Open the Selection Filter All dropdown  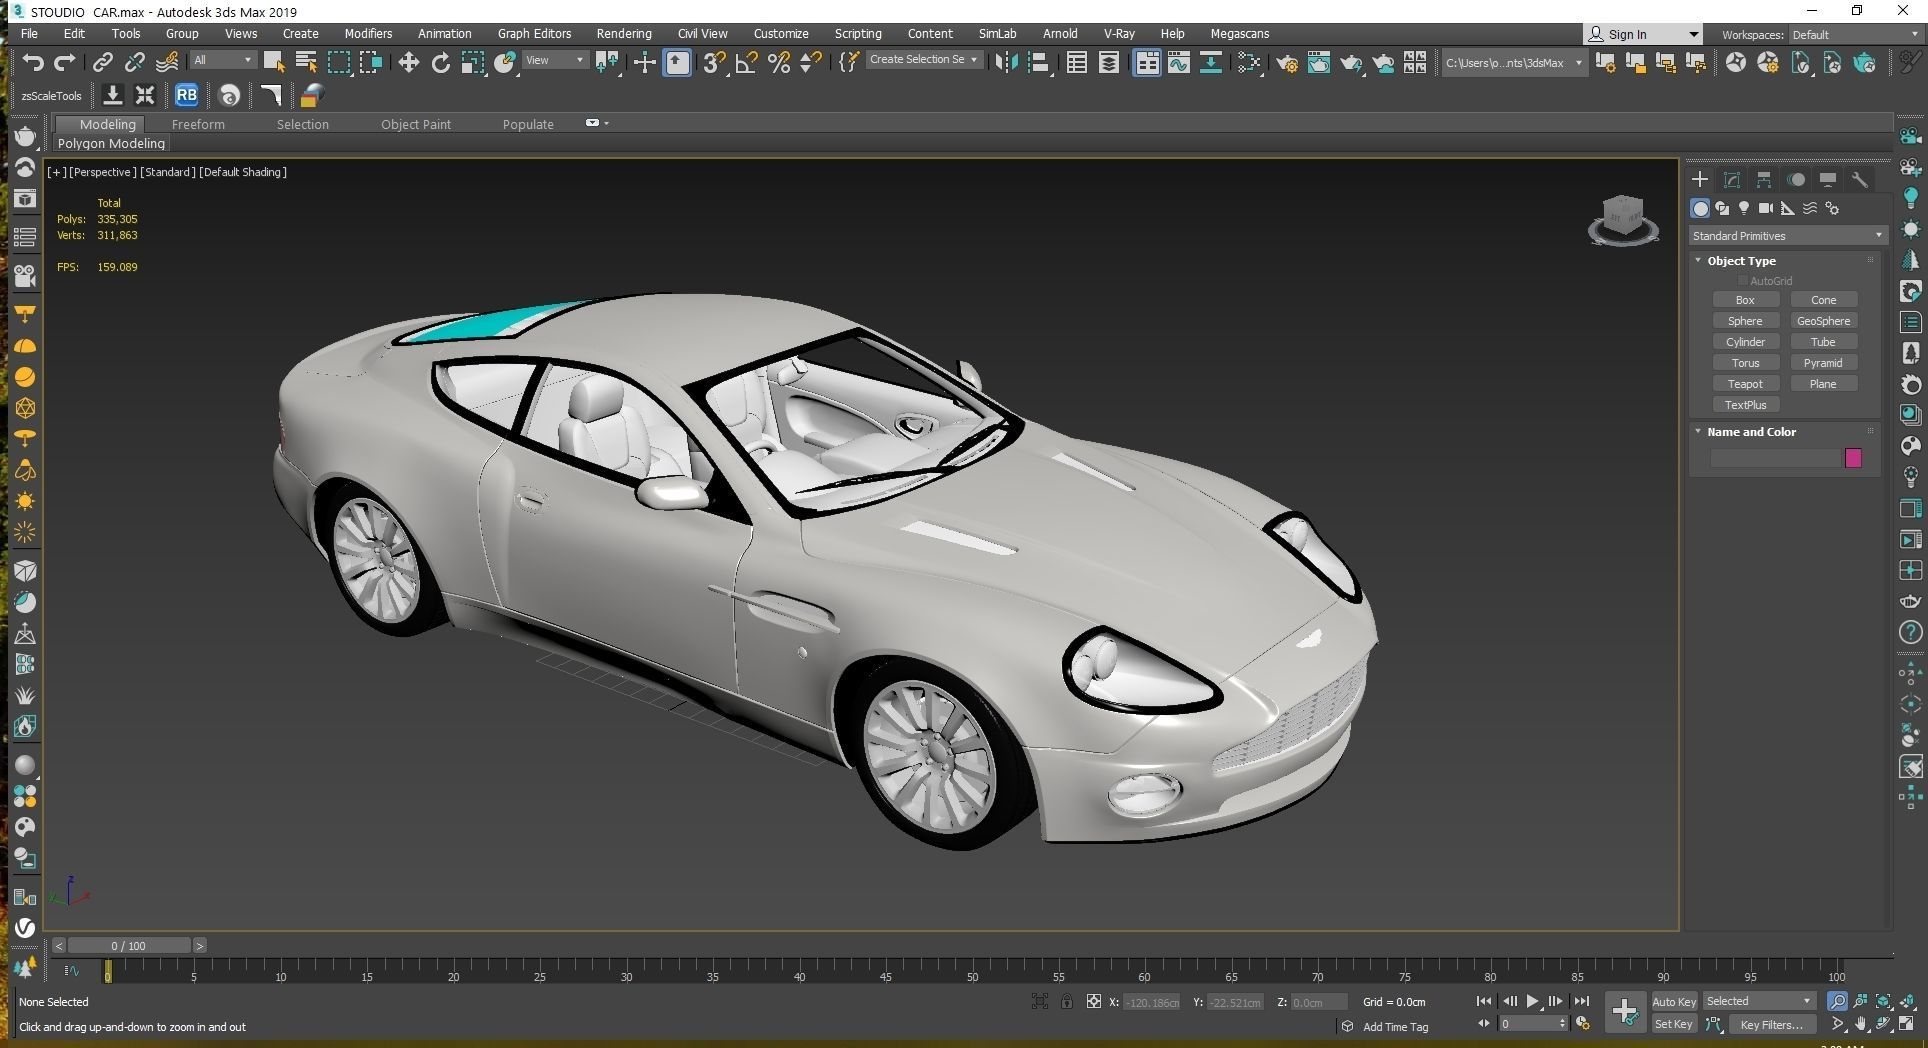[222, 60]
